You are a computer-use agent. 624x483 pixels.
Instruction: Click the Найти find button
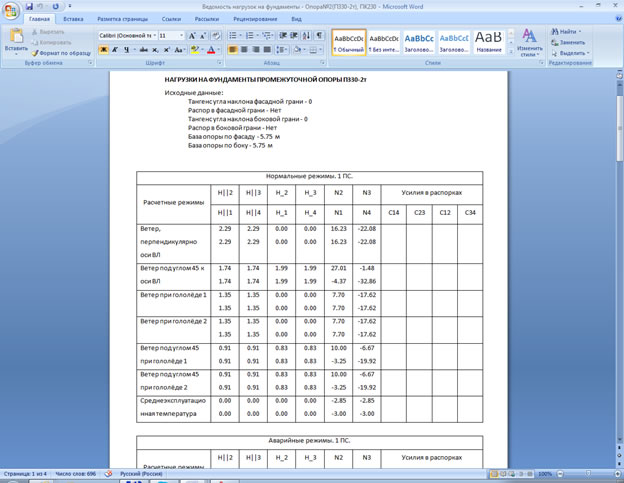566,31
